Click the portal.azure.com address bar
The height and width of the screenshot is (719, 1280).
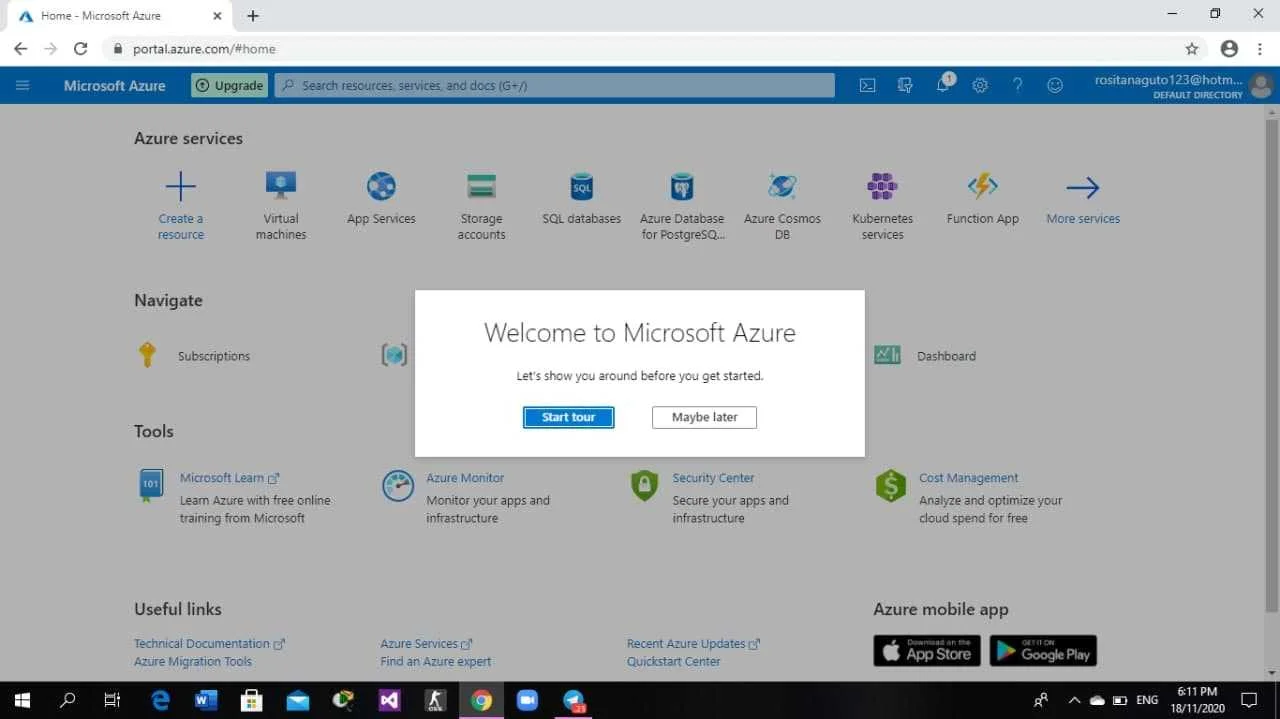[655, 48]
